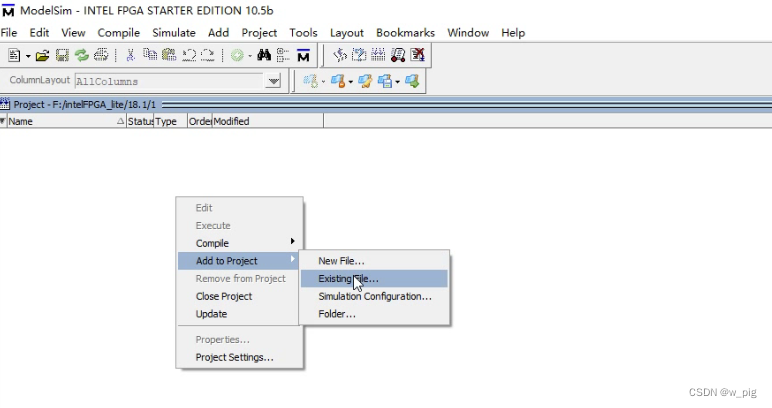Image resolution: width=772 pixels, height=408 pixels.
Task: Click the red X End Simulation icon
Action: [418, 55]
